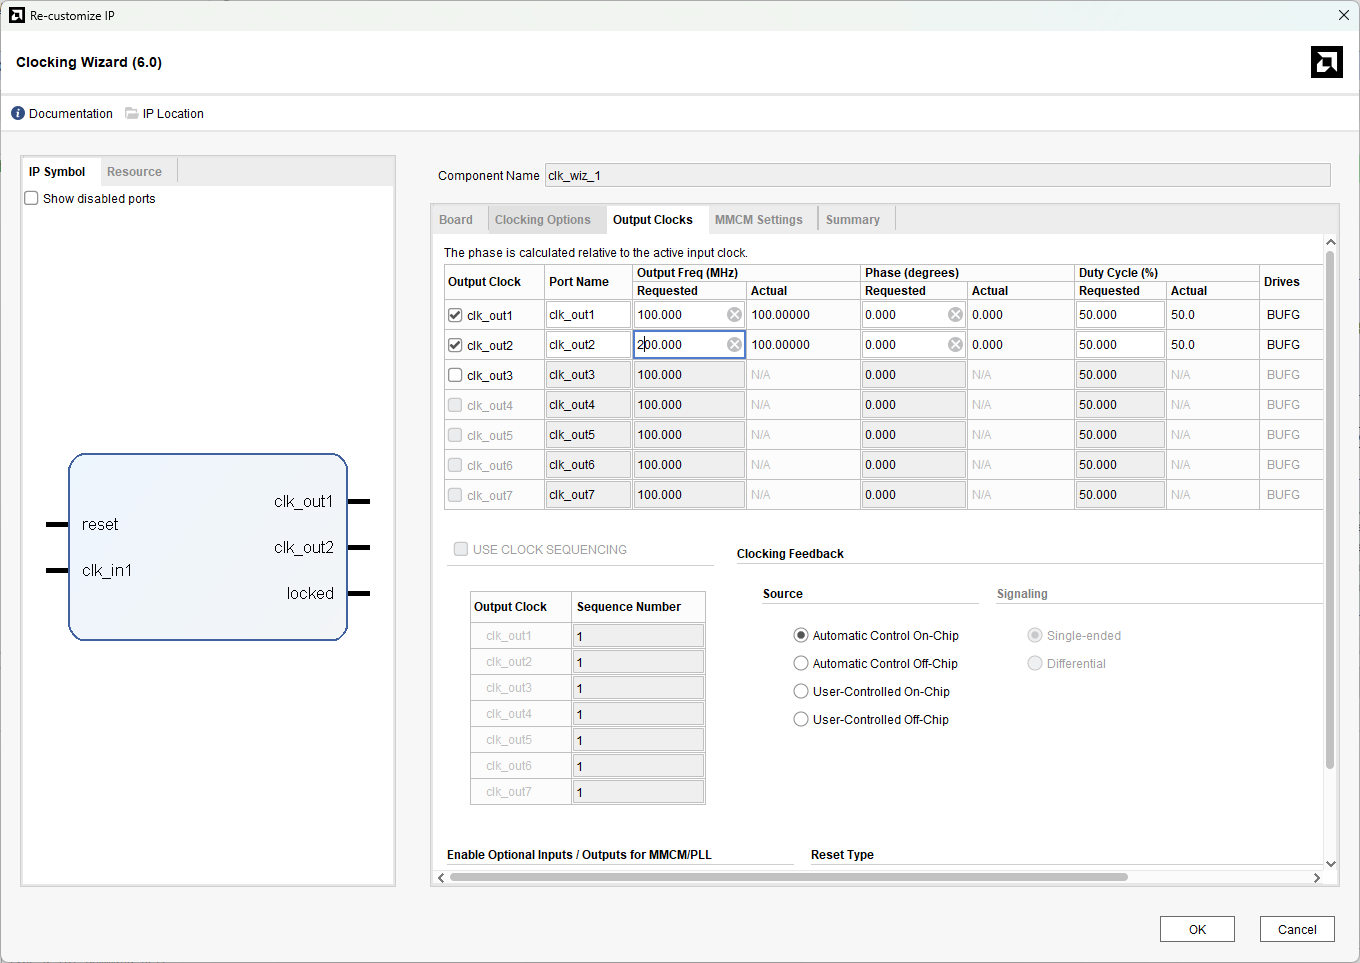1360x963 pixels.
Task: Enable Show disabled ports checkbox
Action: pos(32,198)
